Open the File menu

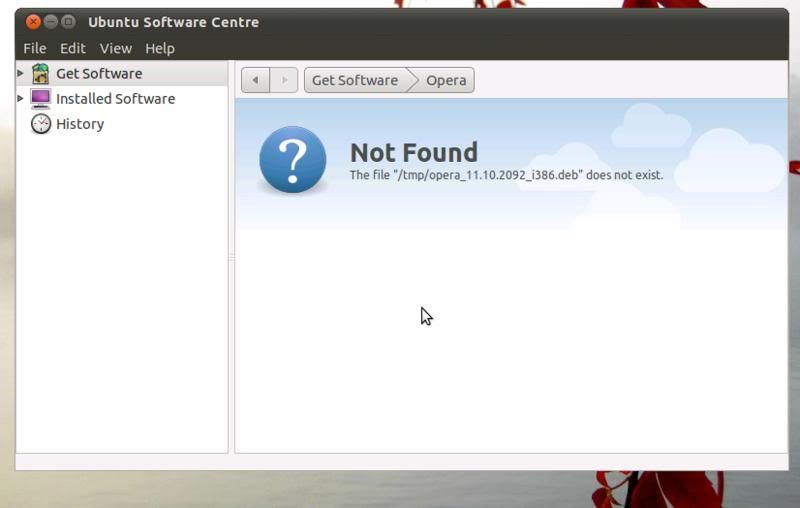[x=35, y=48]
